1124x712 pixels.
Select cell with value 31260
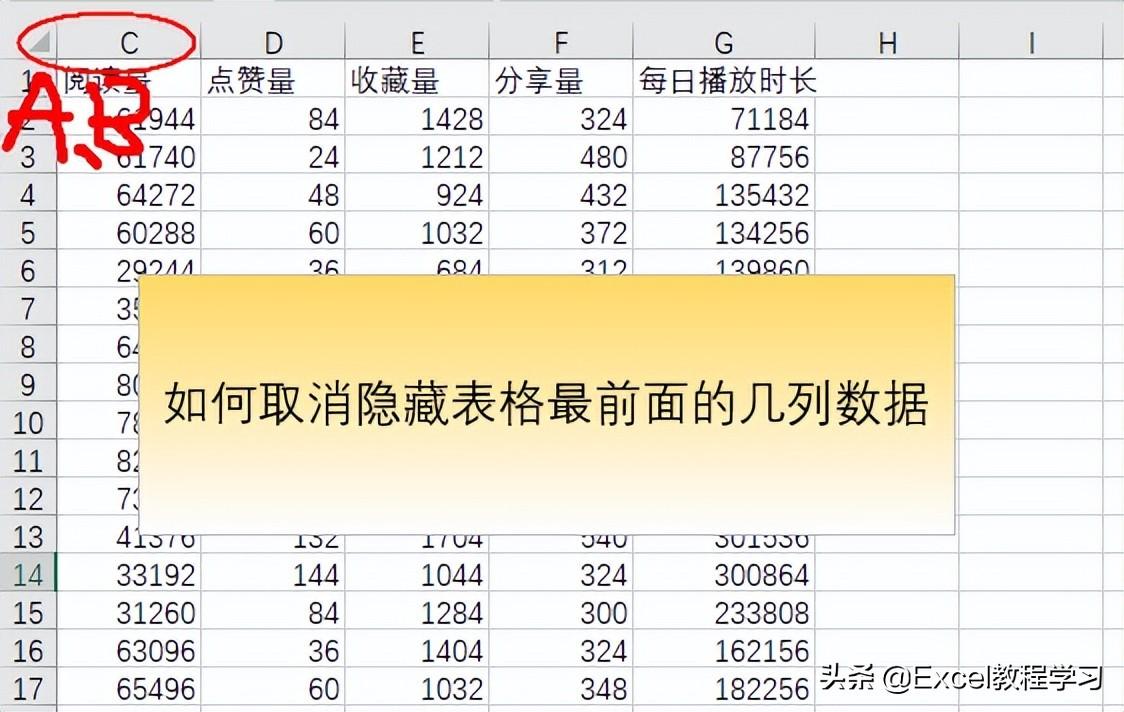[x=129, y=612]
